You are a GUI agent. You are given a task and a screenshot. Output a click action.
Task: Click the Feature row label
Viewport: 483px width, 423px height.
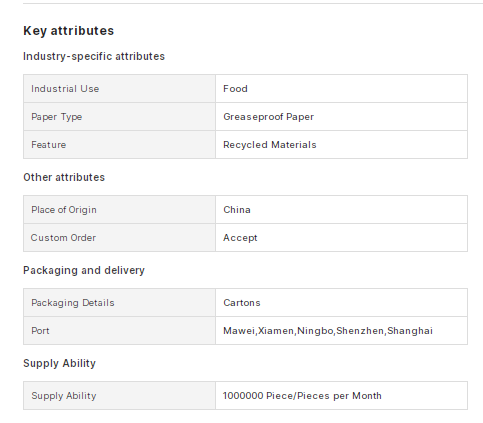tap(49, 145)
